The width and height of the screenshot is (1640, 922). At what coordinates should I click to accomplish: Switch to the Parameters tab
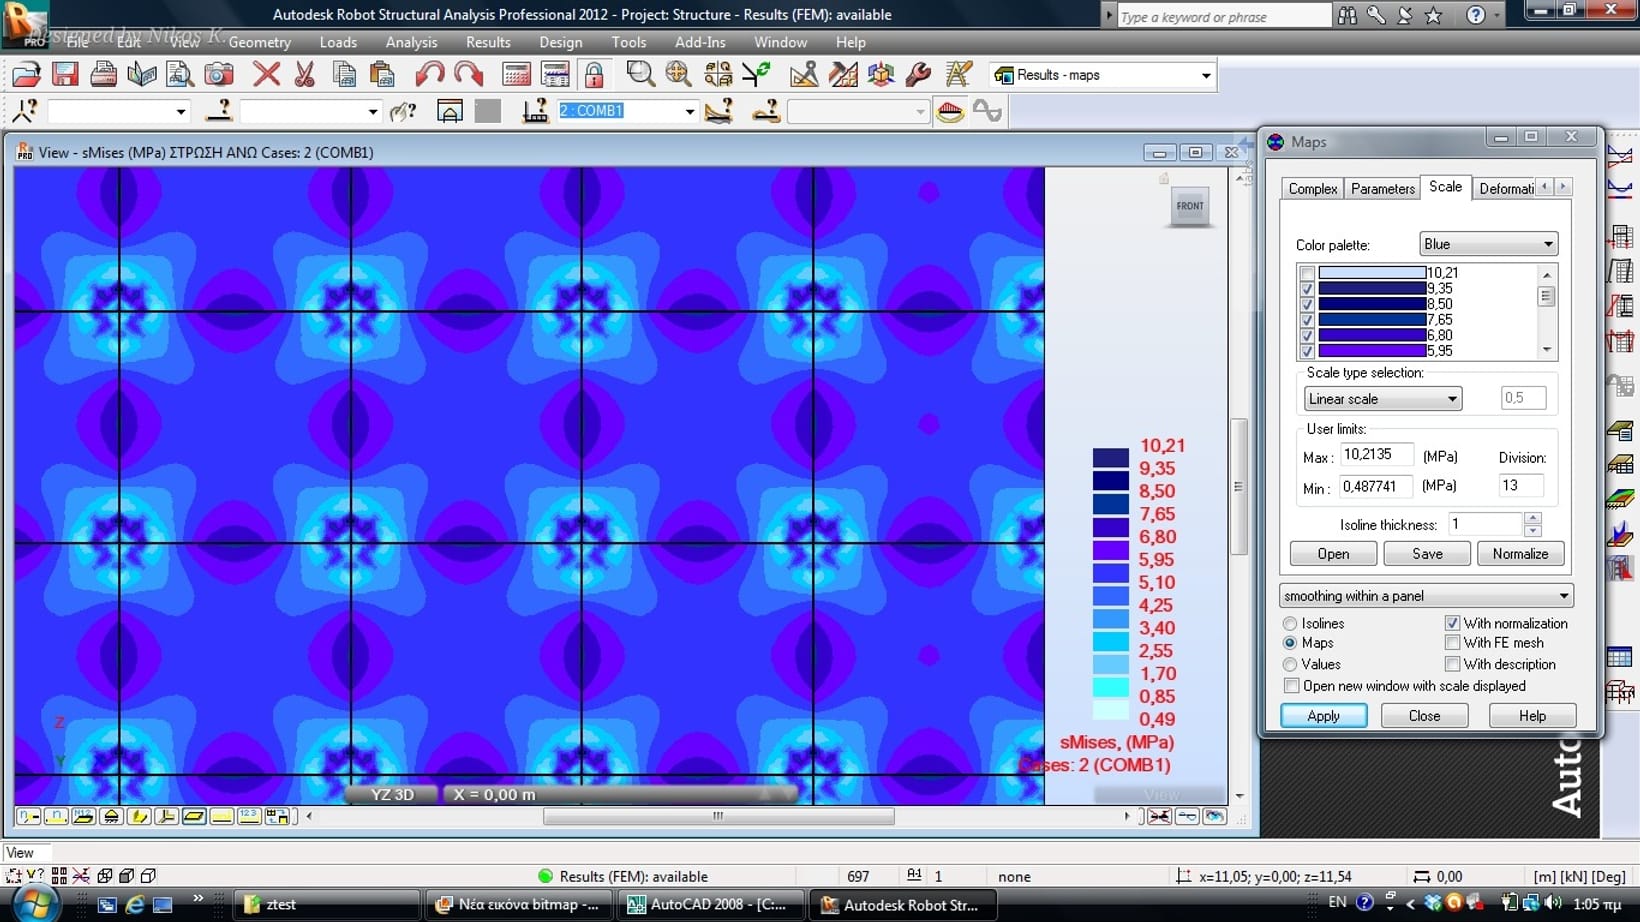1382,188
